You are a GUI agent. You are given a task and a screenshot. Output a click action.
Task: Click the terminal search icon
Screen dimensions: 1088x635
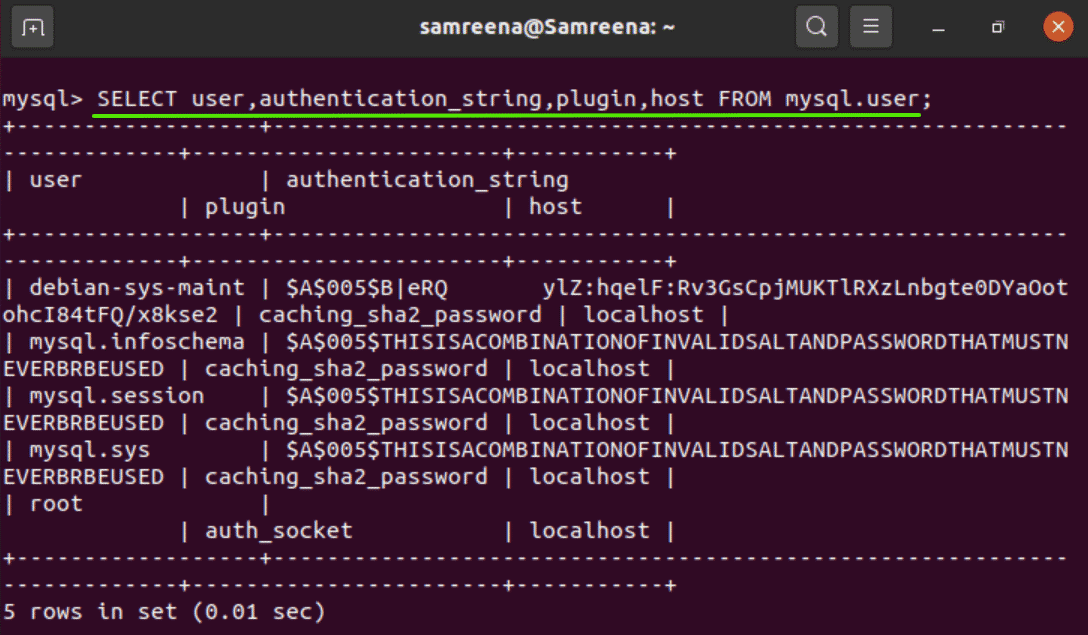tap(817, 27)
